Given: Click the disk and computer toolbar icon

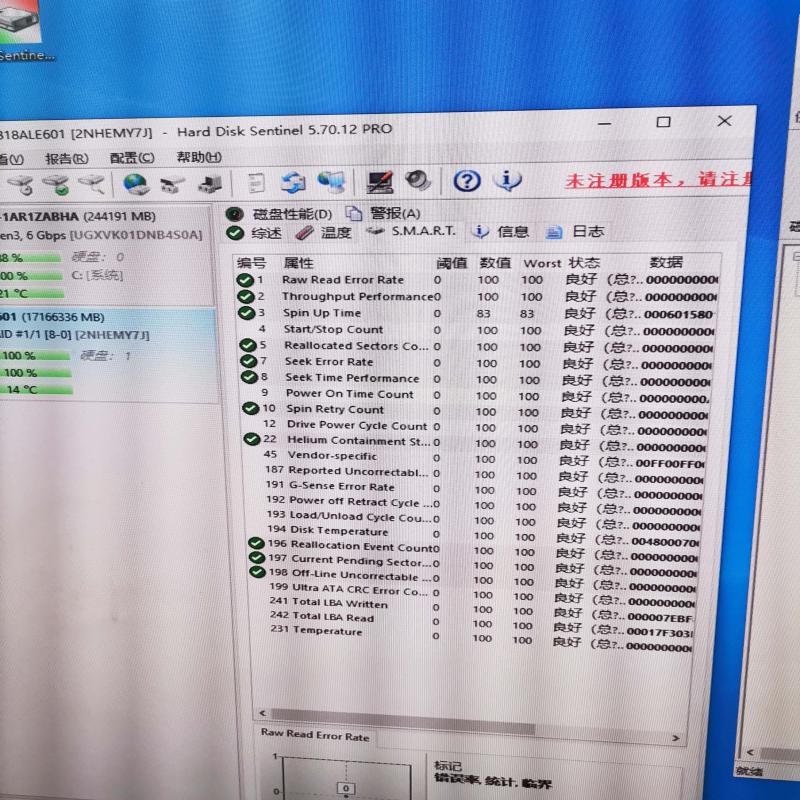Looking at the screenshot, I should click(209, 184).
